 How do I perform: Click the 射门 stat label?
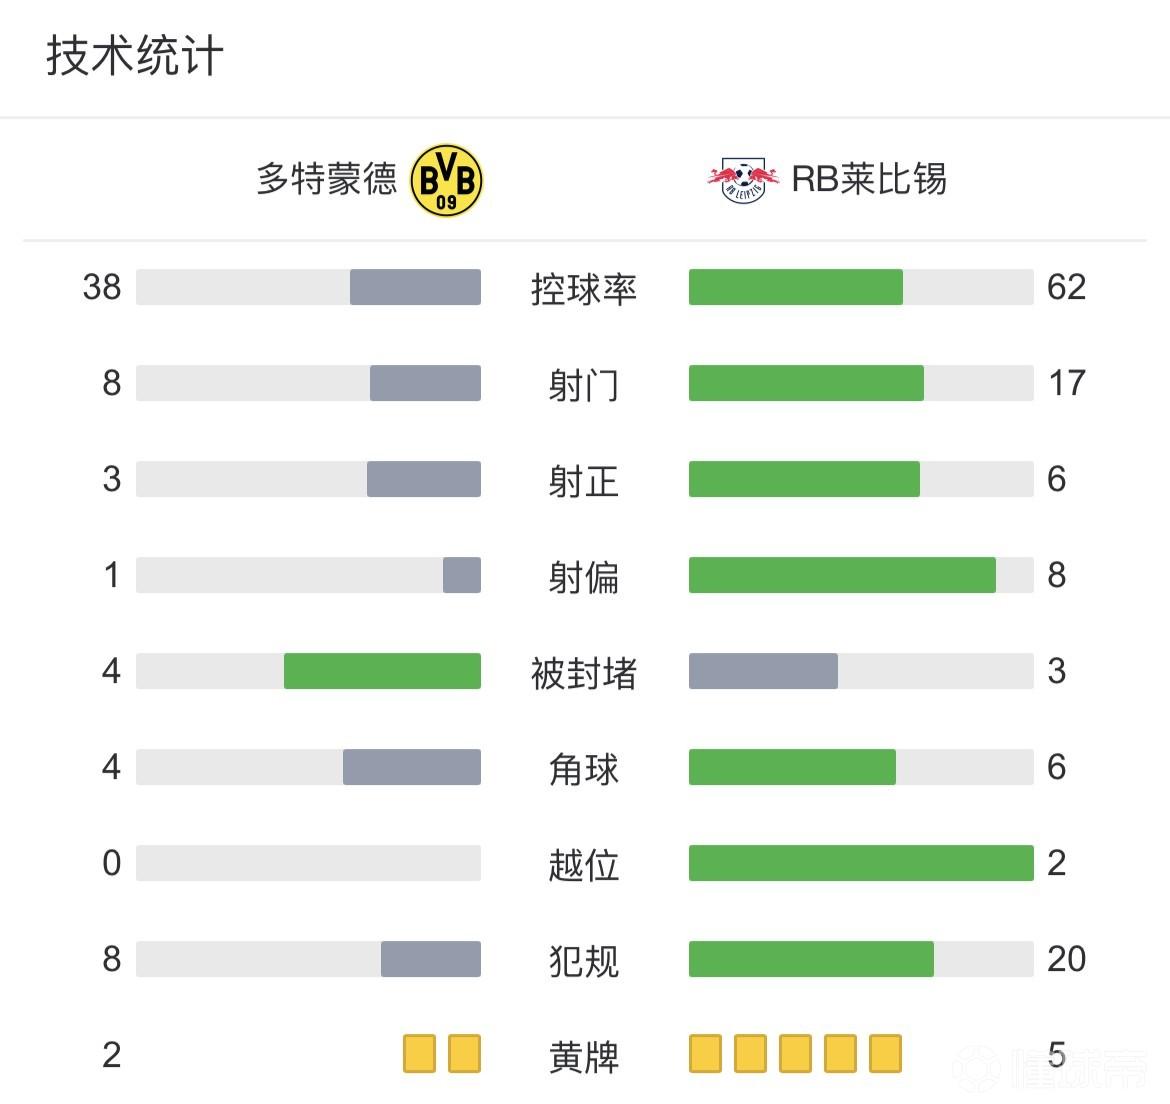[584, 385]
